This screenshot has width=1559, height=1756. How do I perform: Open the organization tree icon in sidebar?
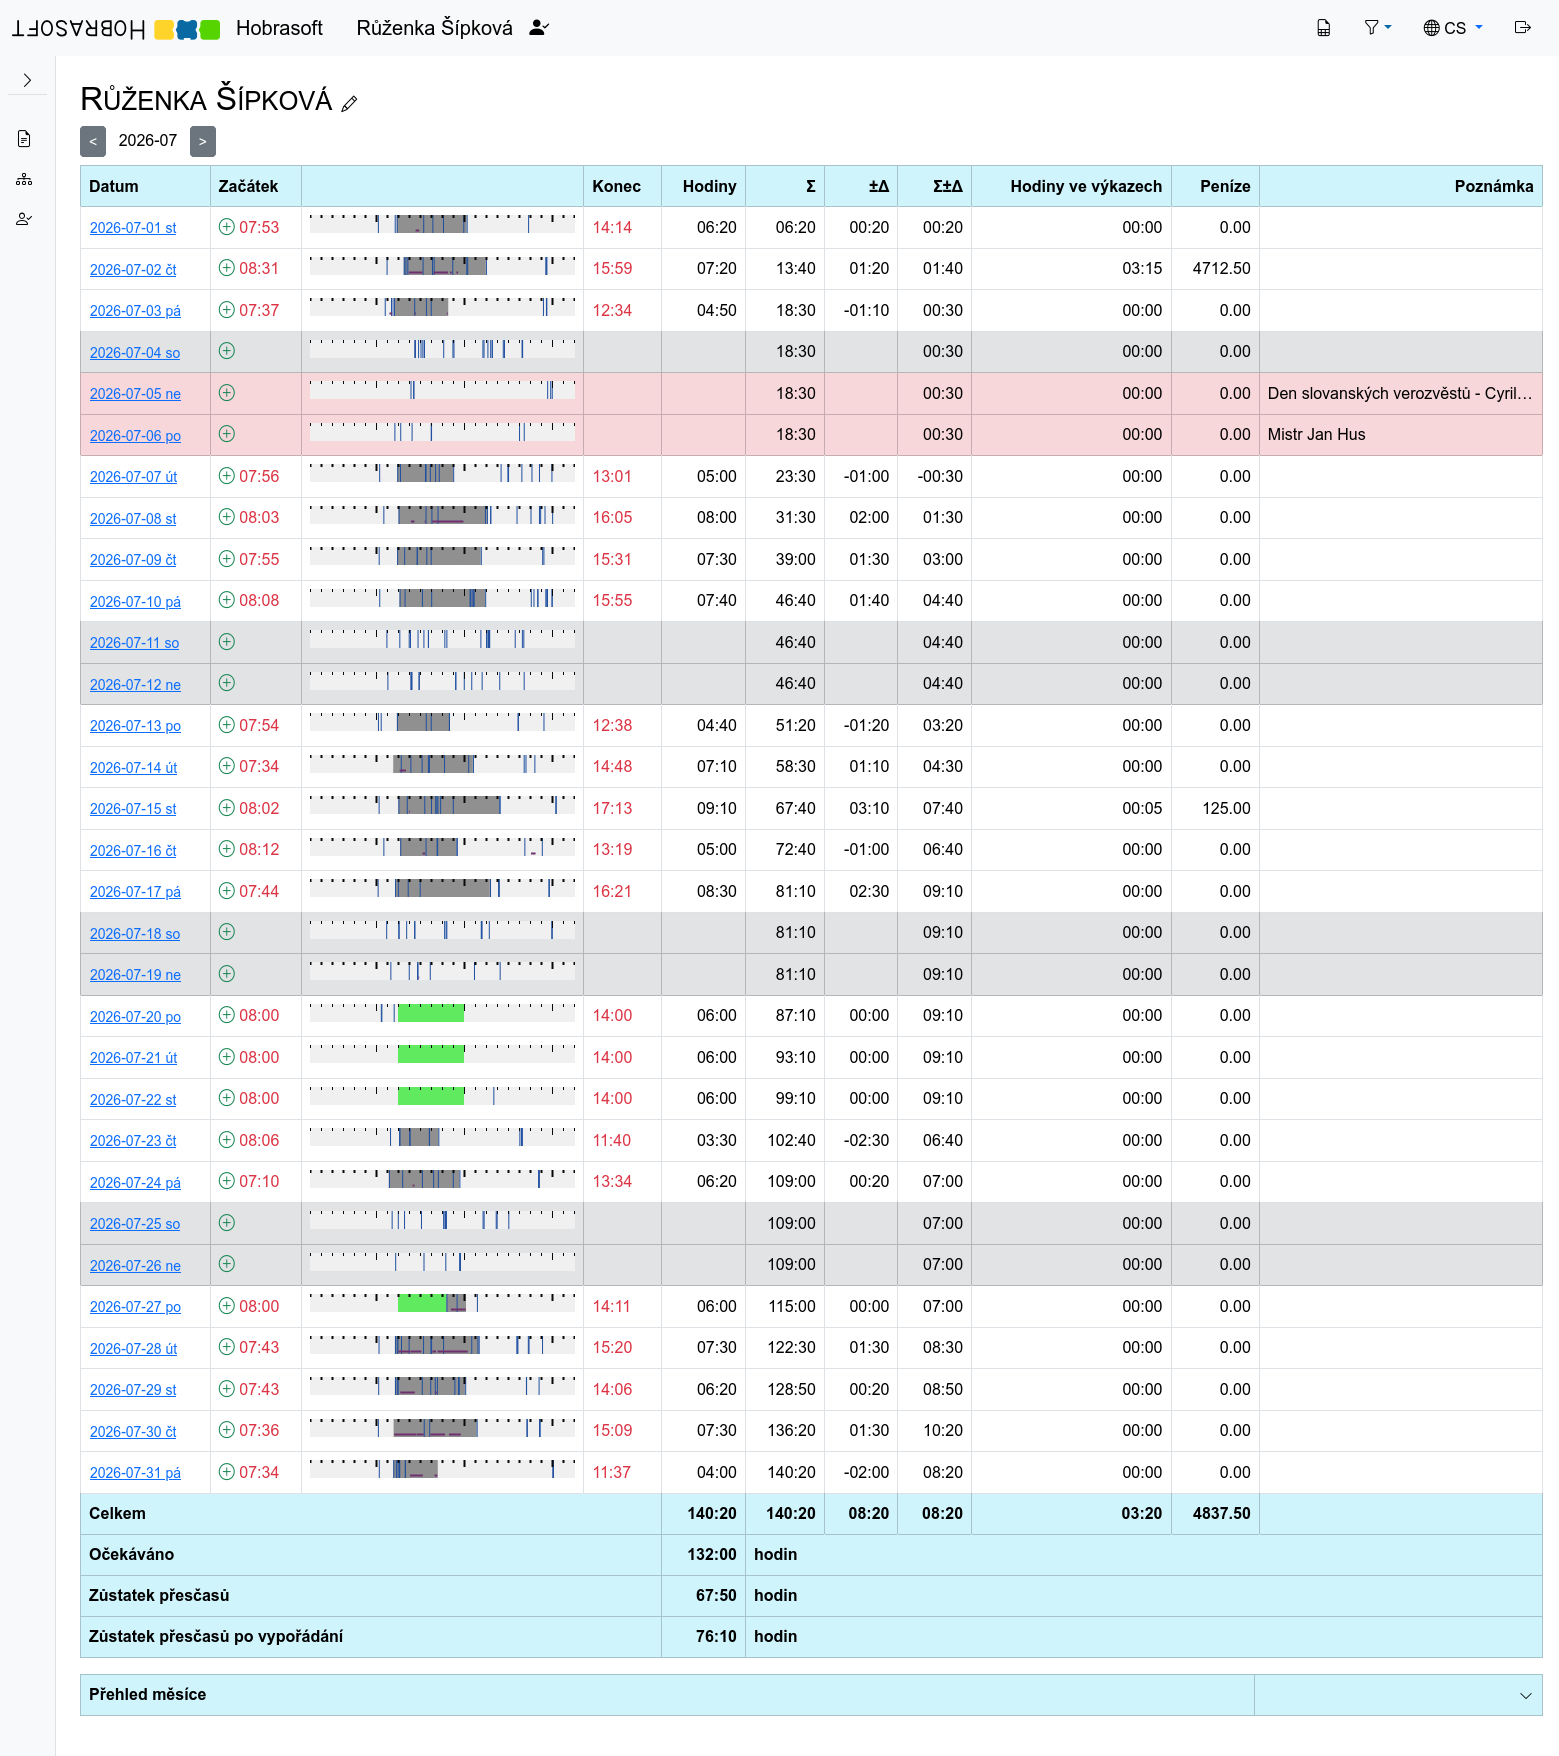24,179
